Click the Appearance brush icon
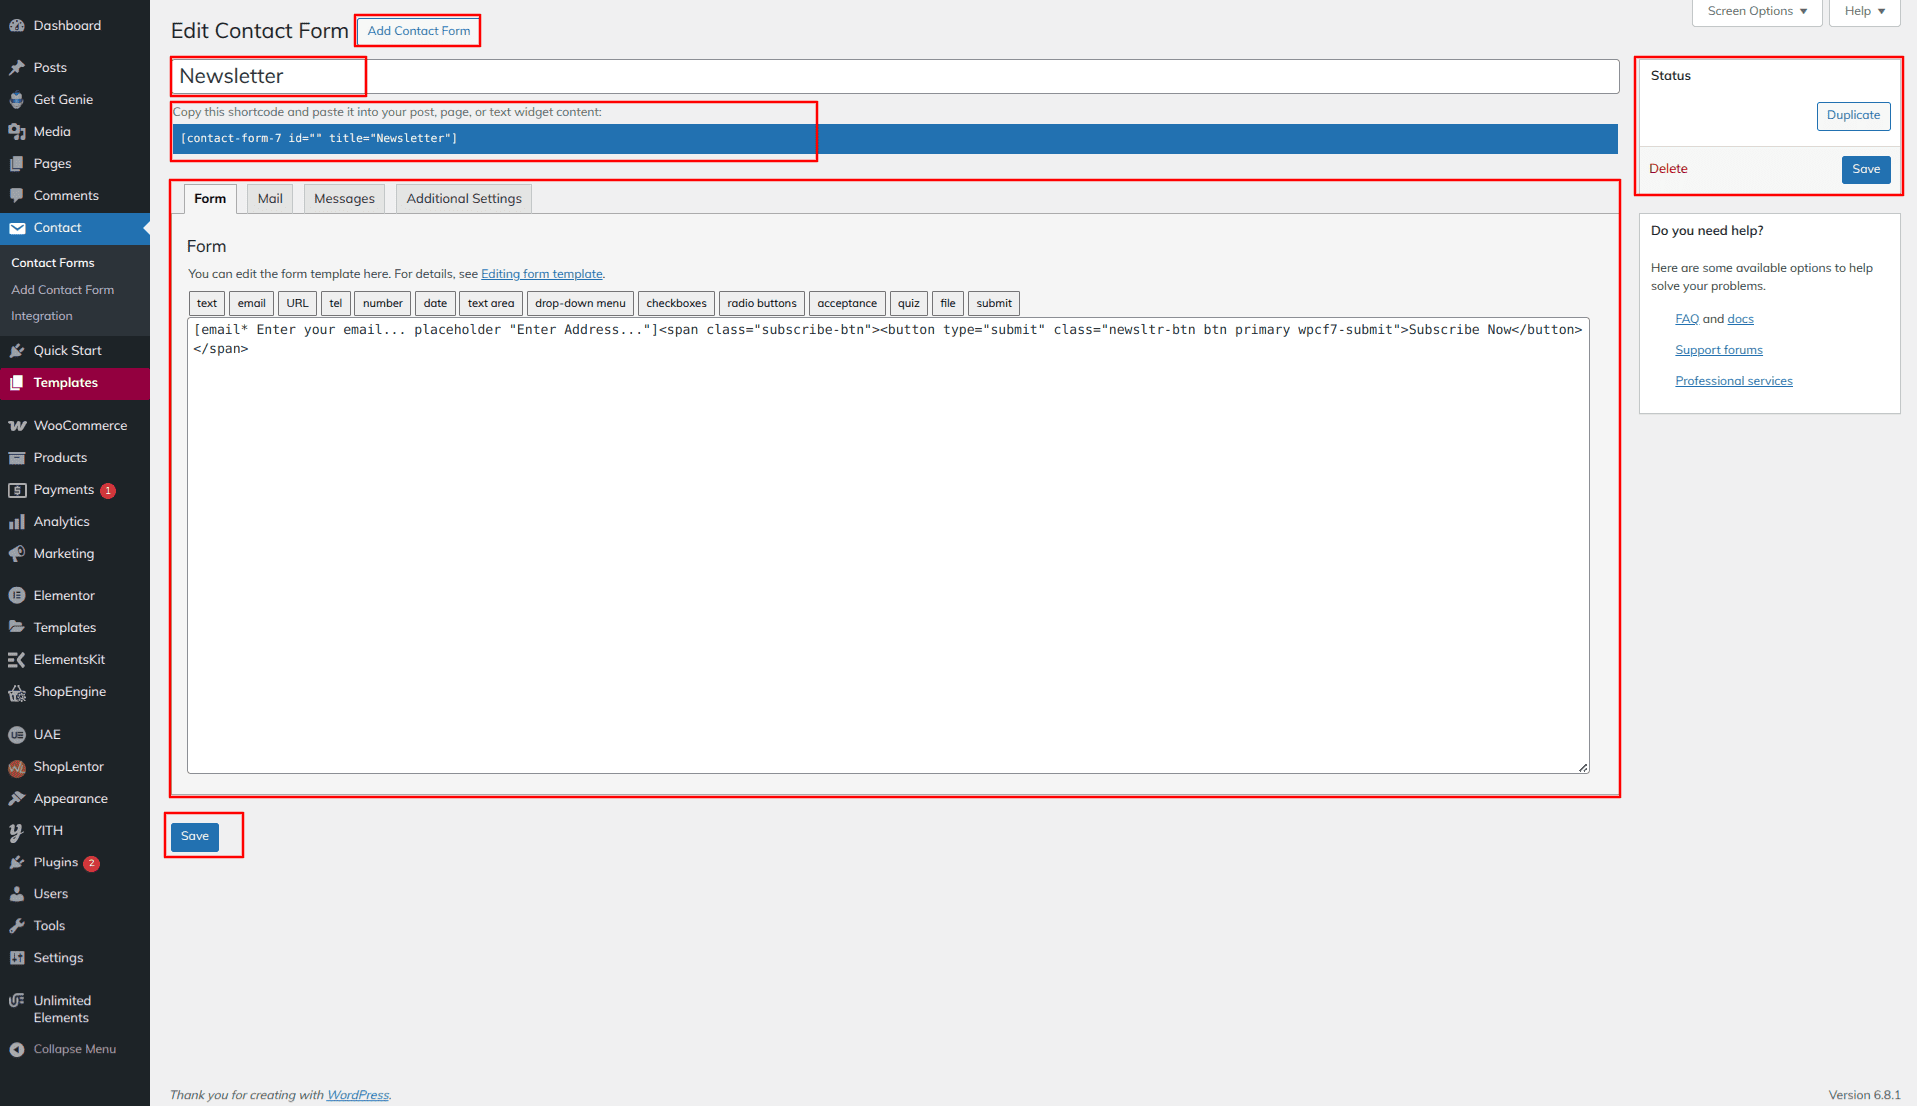The image size is (1917, 1106). pos(17,799)
